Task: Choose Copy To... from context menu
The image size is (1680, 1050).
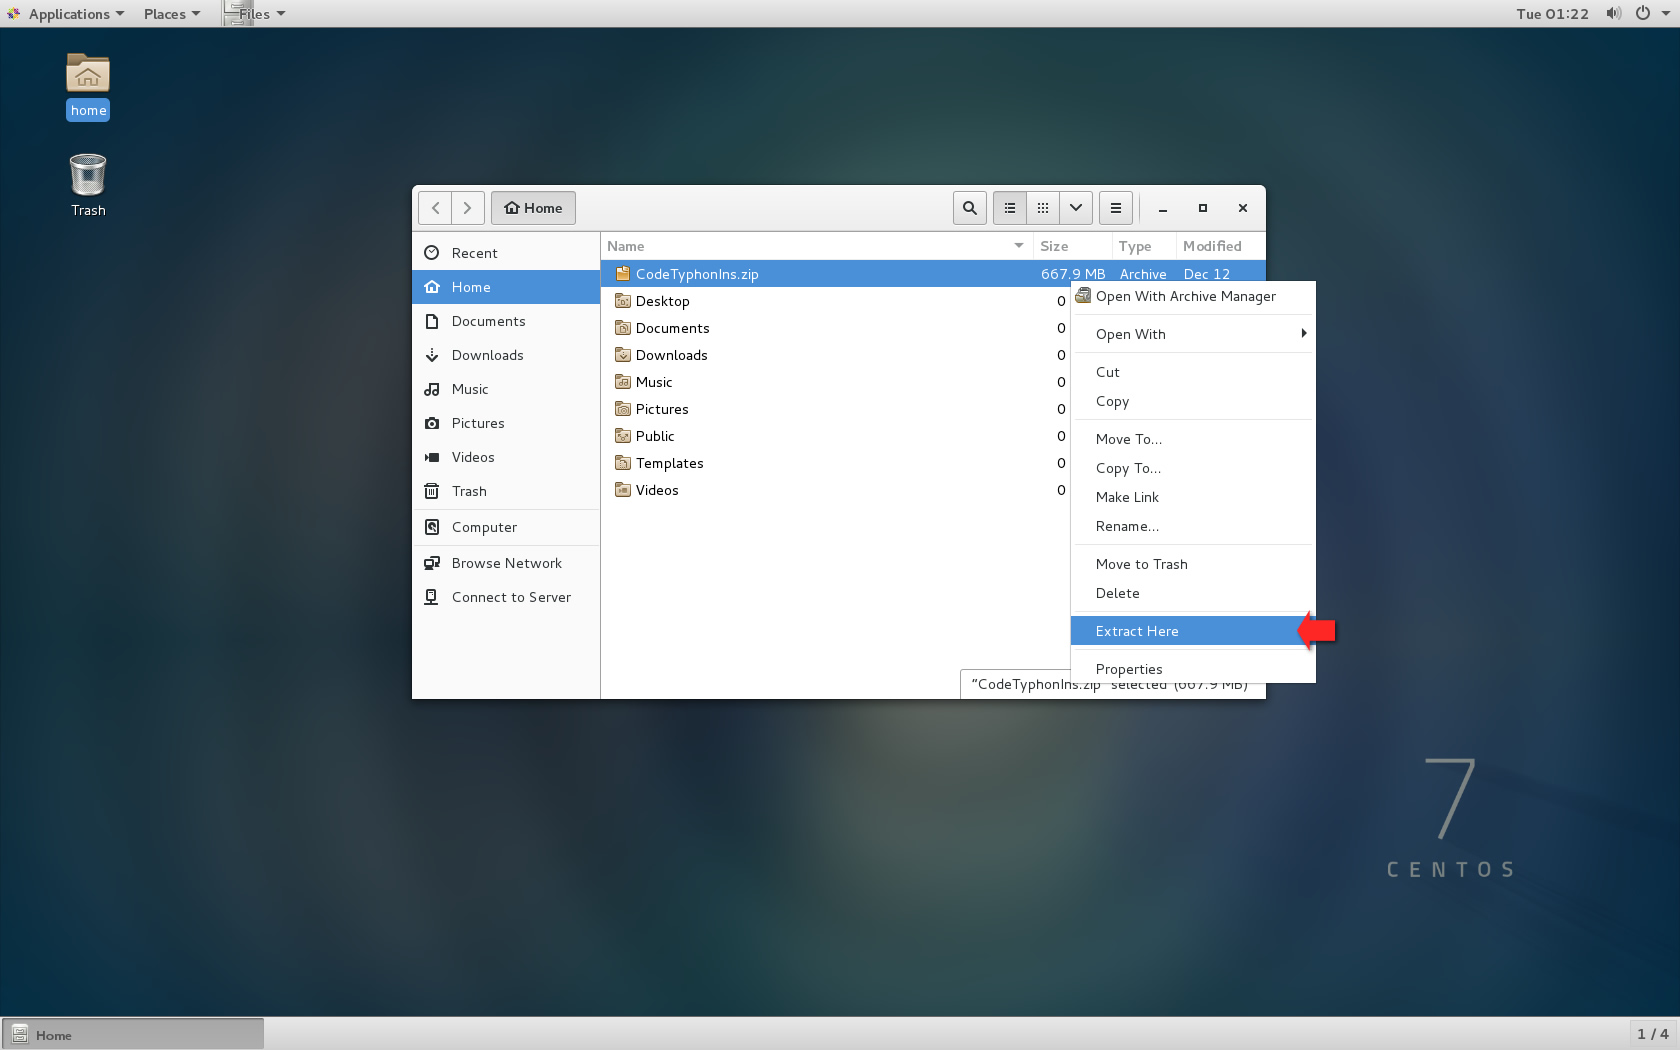Action: [1192, 468]
